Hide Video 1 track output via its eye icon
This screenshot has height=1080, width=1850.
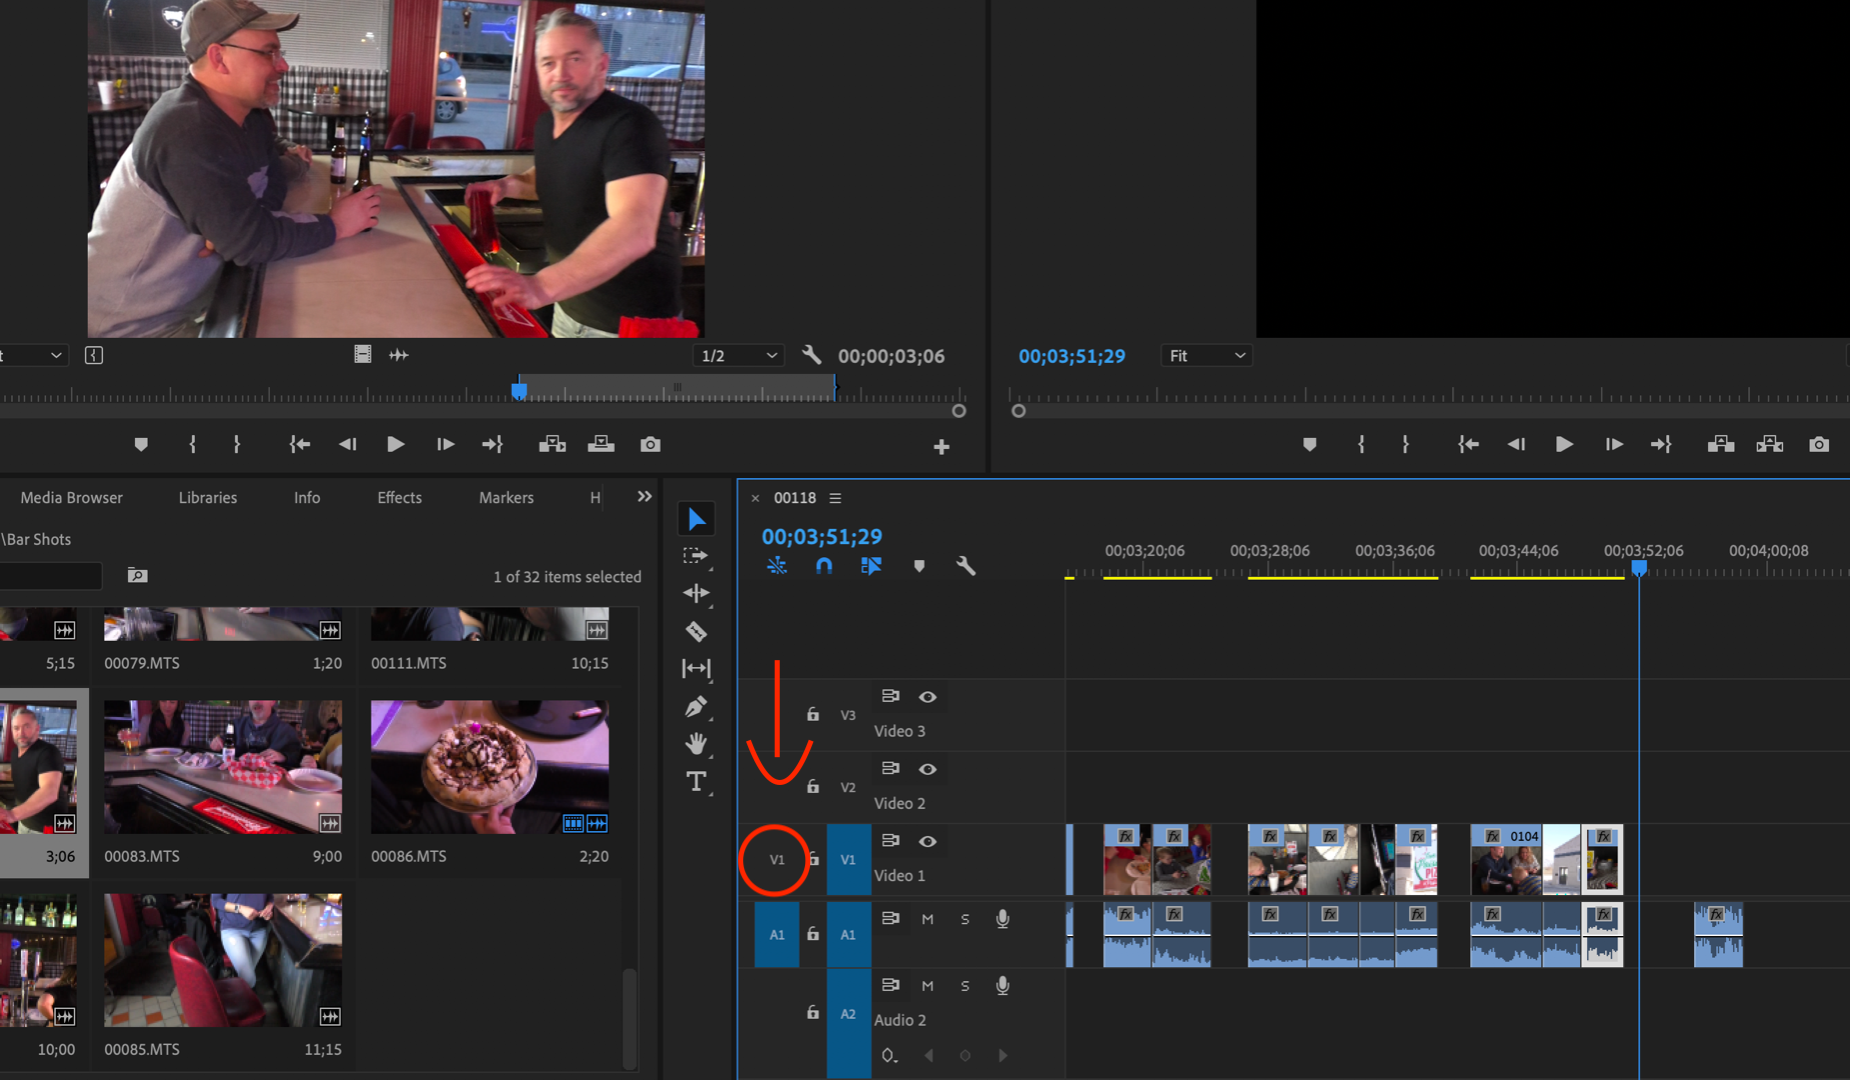[927, 841]
